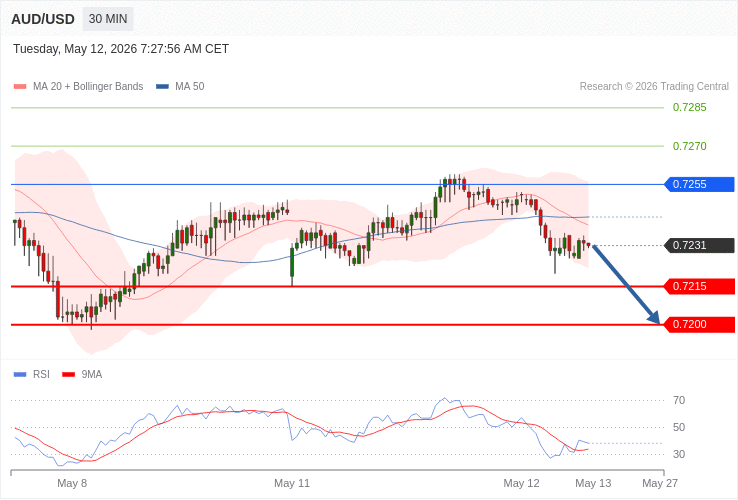The width and height of the screenshot is (738, 500).
Task: Click the pink MA 20 legend swatch
Action: [20, 87]
